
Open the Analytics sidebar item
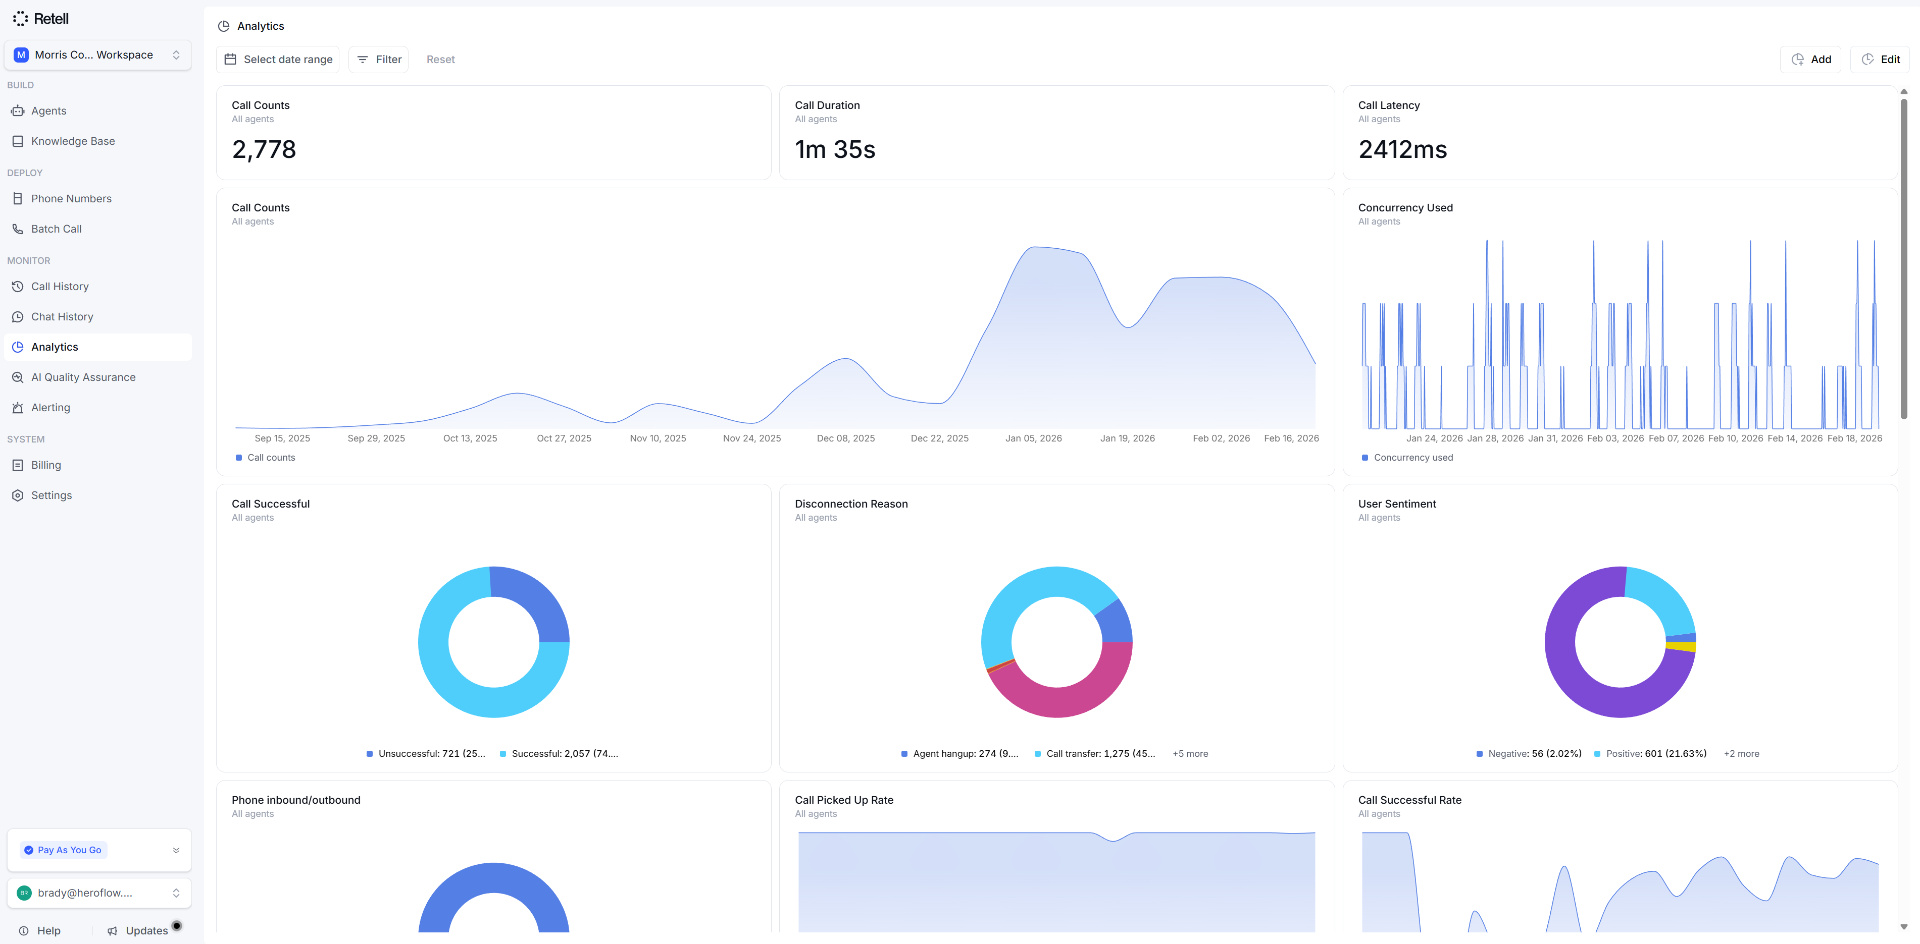click(x=98, y=347)
